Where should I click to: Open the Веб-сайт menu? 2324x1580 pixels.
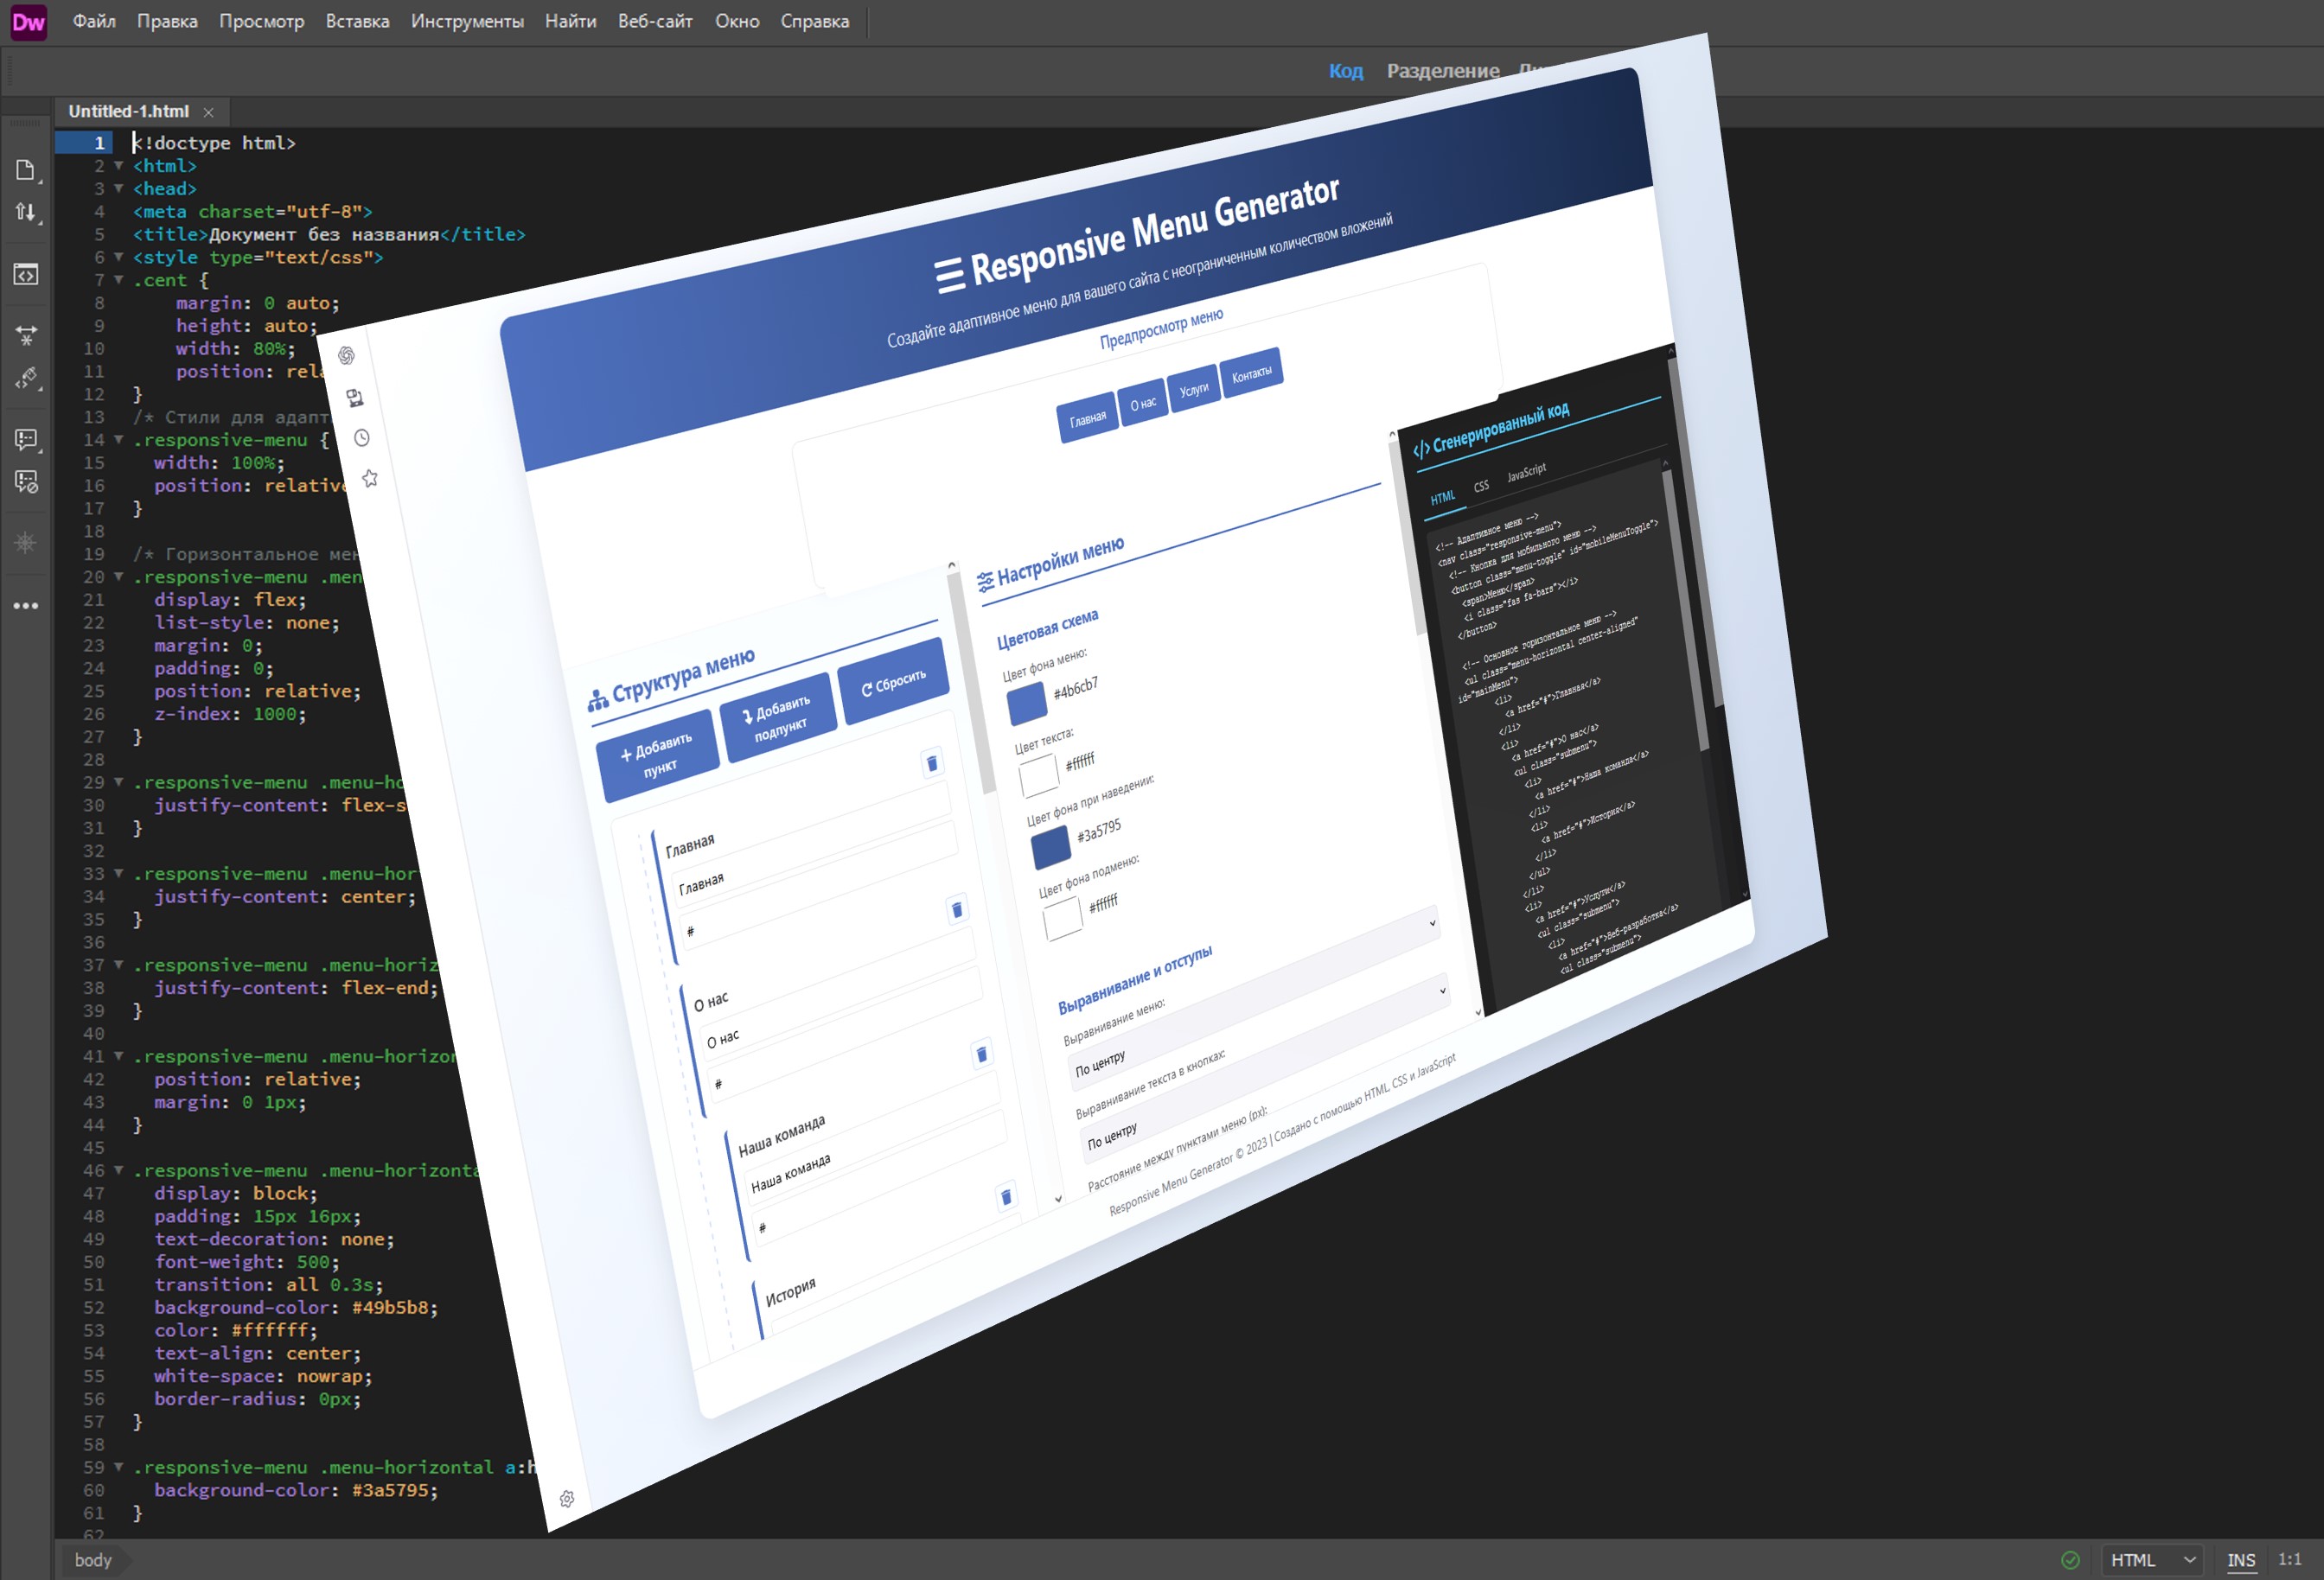tap(655, 21)
